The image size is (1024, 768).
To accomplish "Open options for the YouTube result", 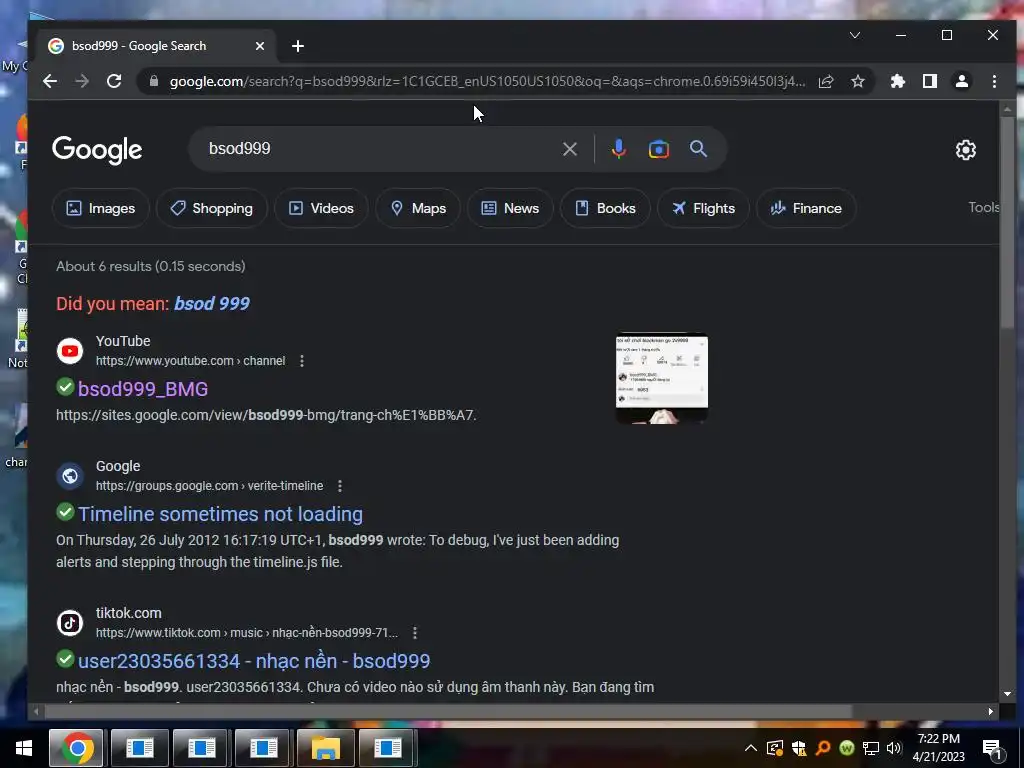I will click(302, 360).
